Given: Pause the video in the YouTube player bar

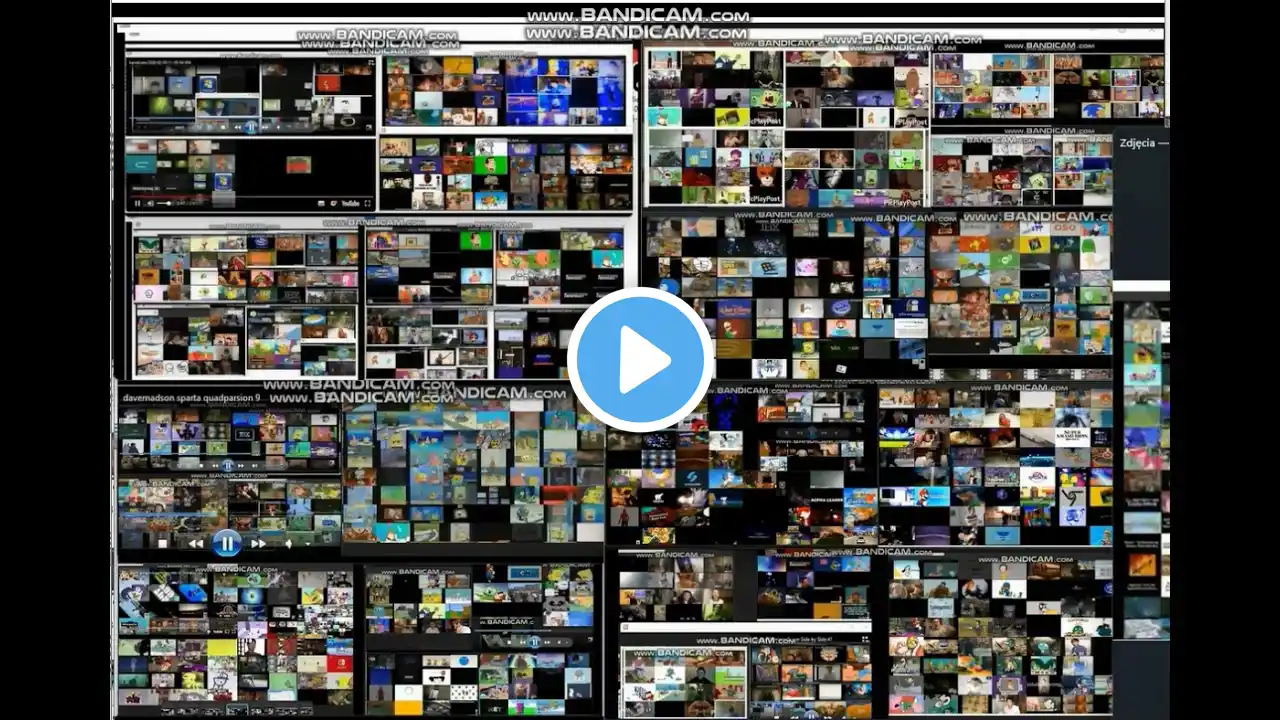Looking at the screenshot, I should [138, 203].
